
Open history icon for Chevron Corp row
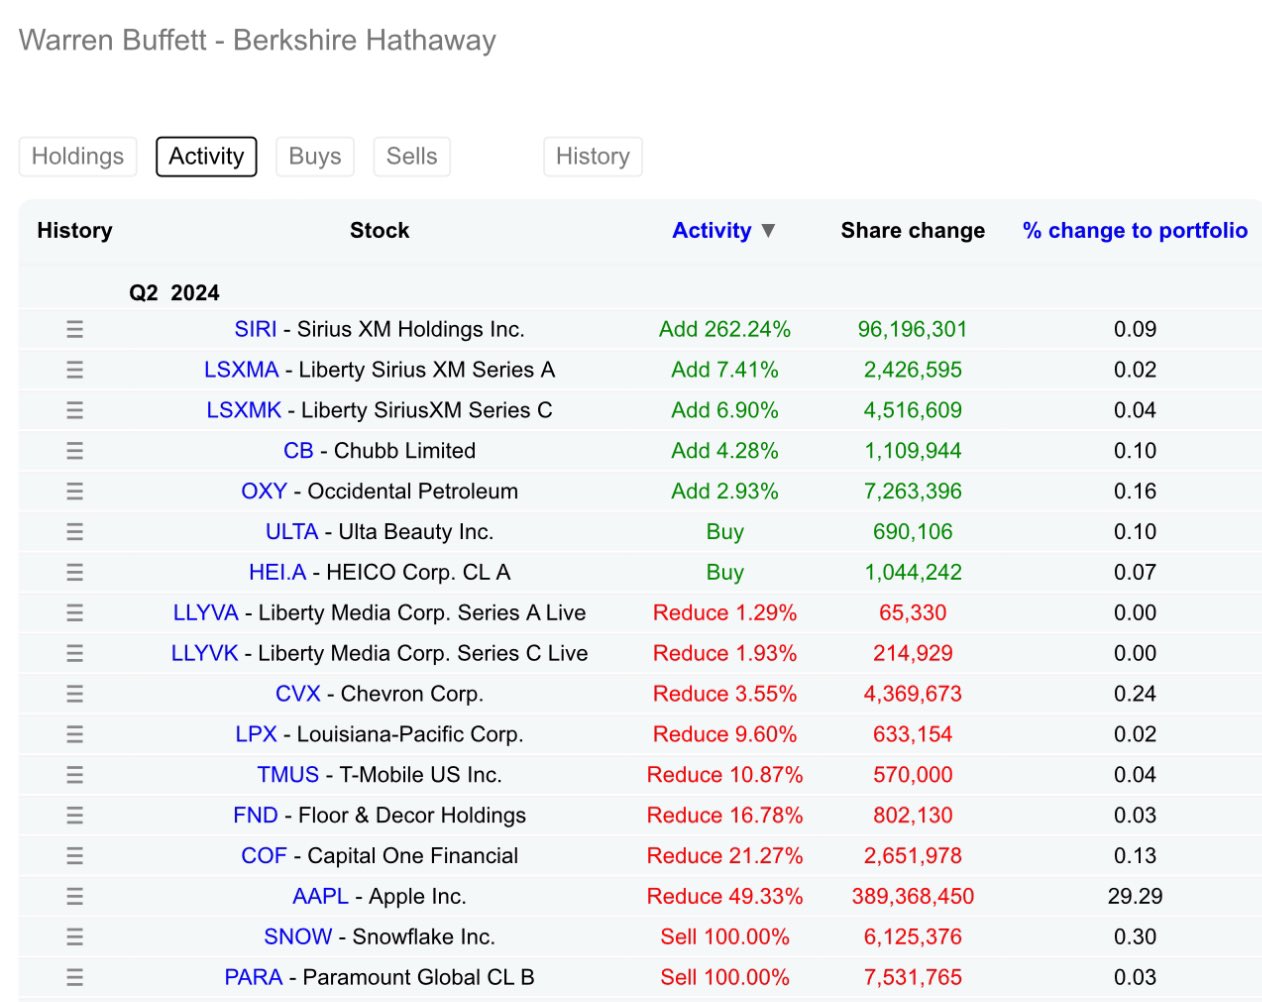coord(75,694)
